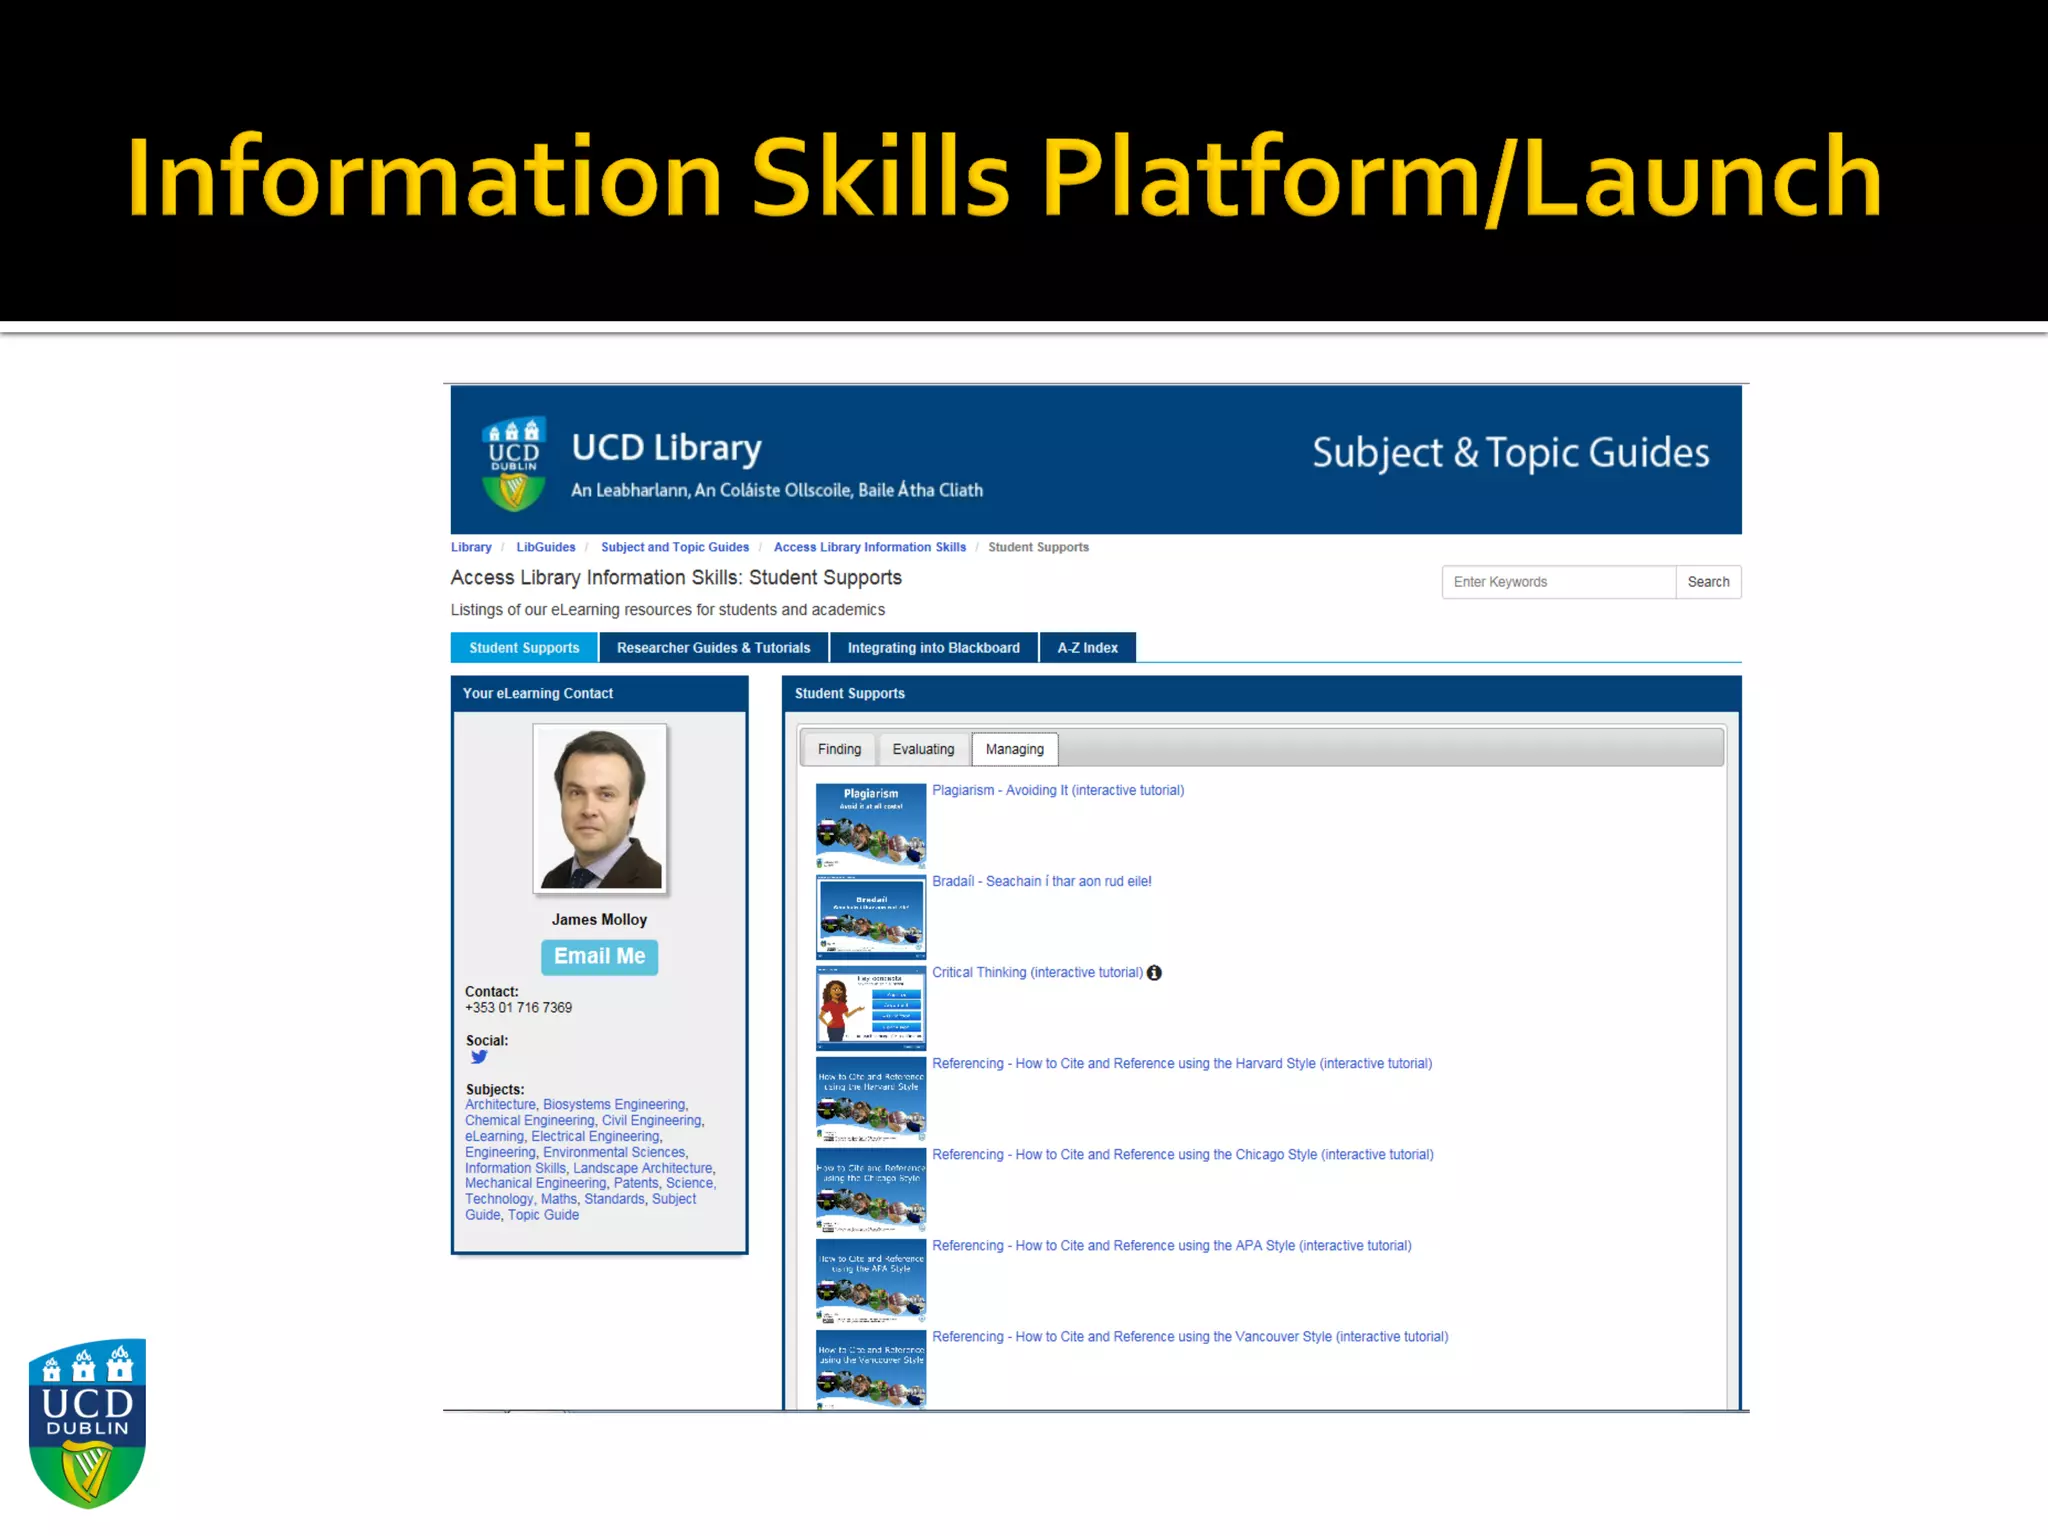This screenshot has width=2048, height=1536.
Task: Click James Molloy's profile photo
Action: 600,808
